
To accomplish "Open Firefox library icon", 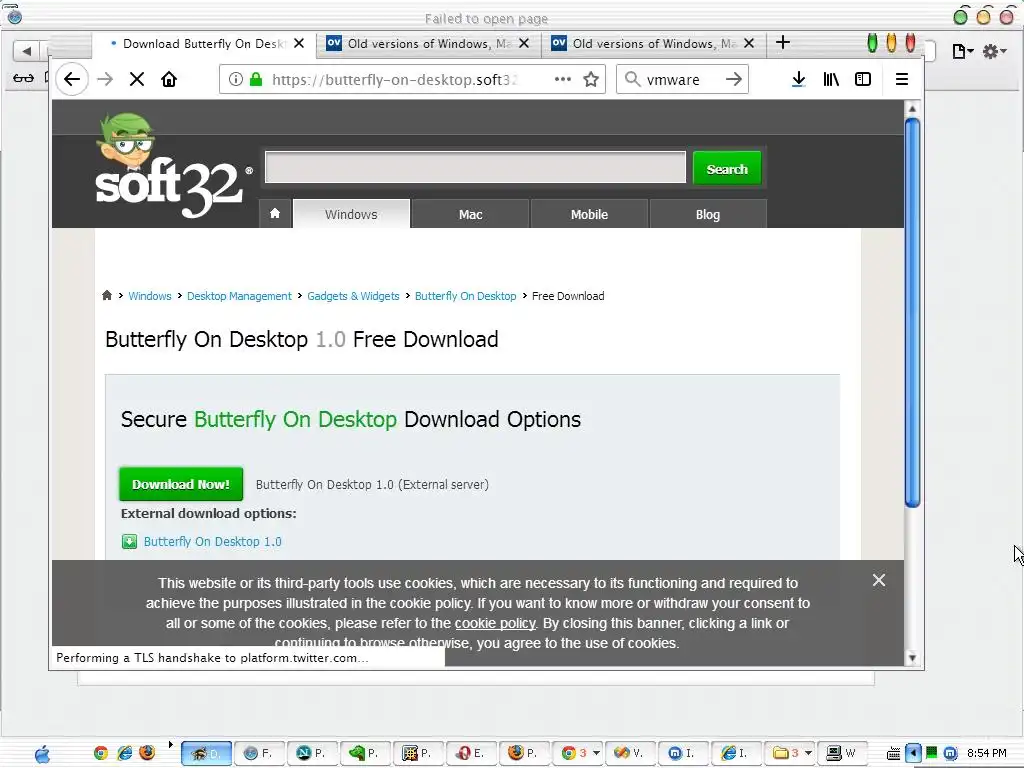I will tap(831, 80).
